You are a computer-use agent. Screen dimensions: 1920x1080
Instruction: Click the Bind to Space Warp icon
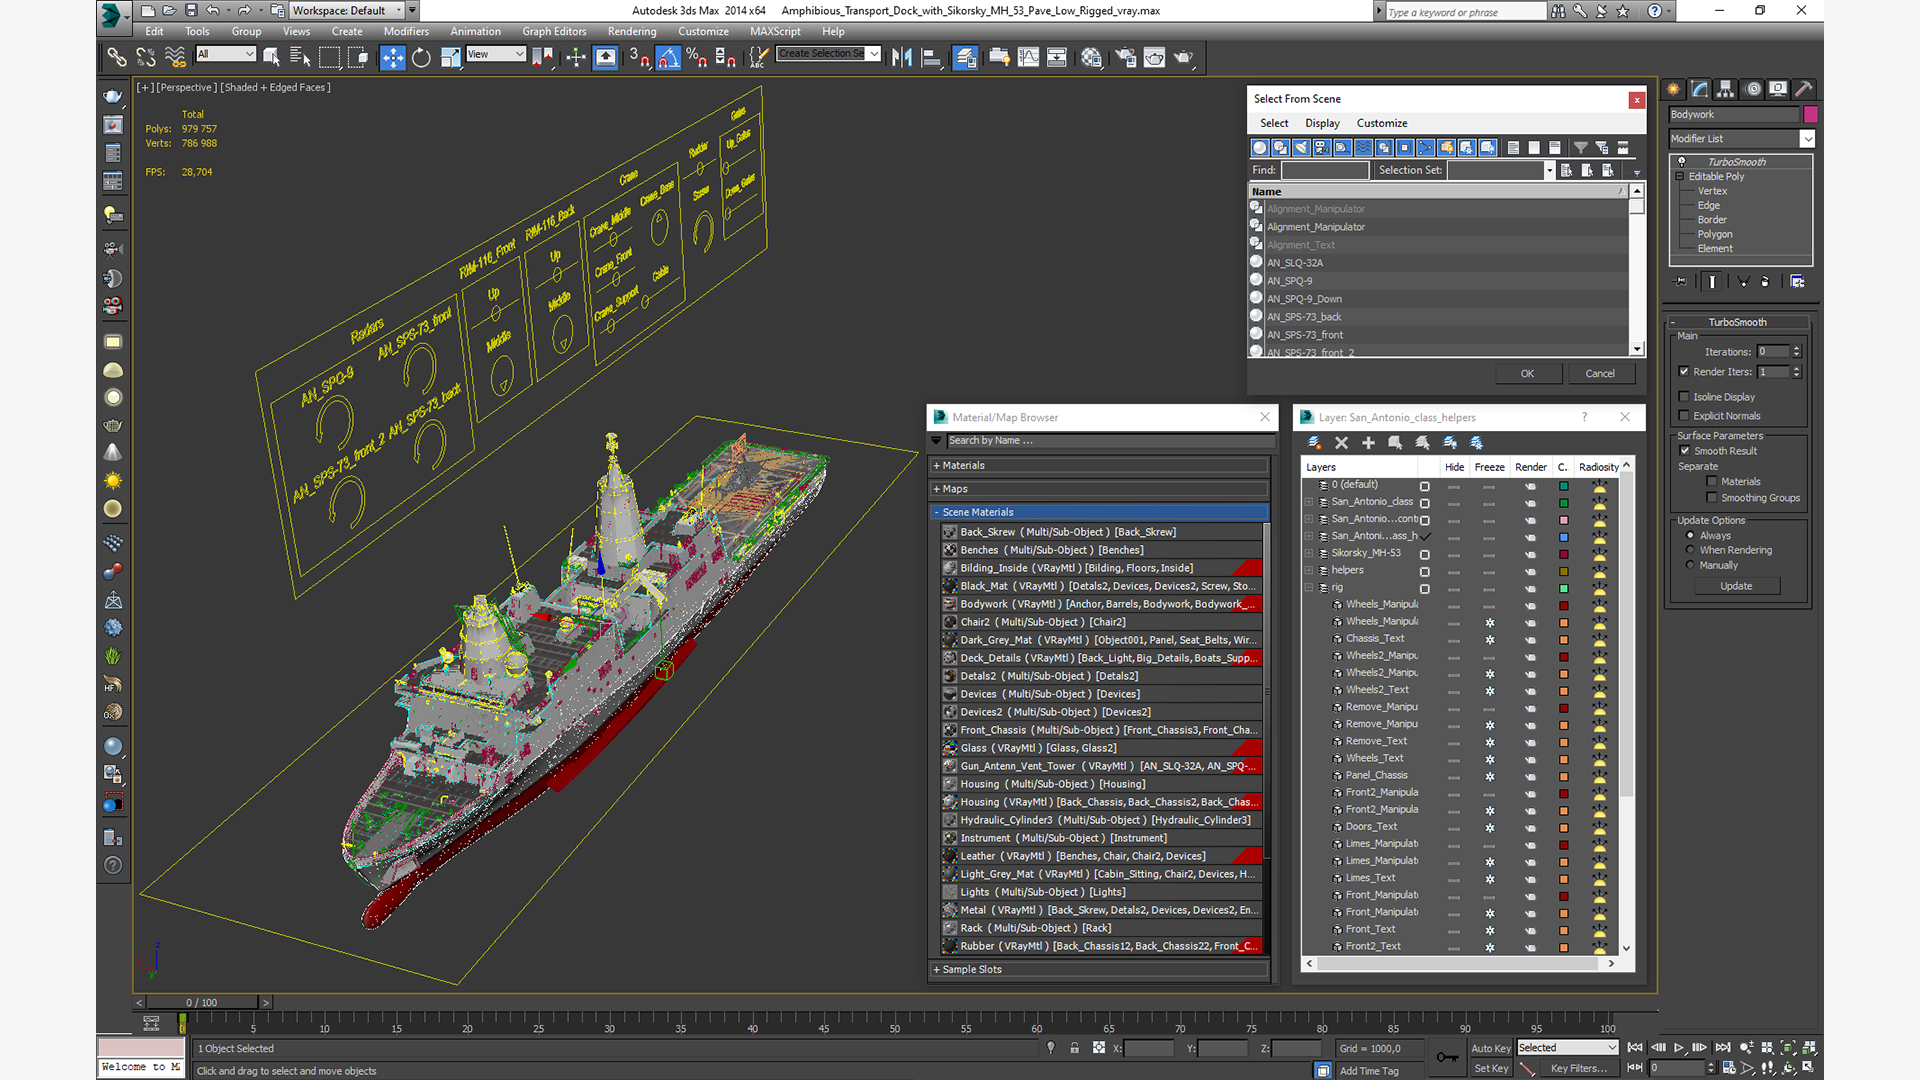(175, 58)
